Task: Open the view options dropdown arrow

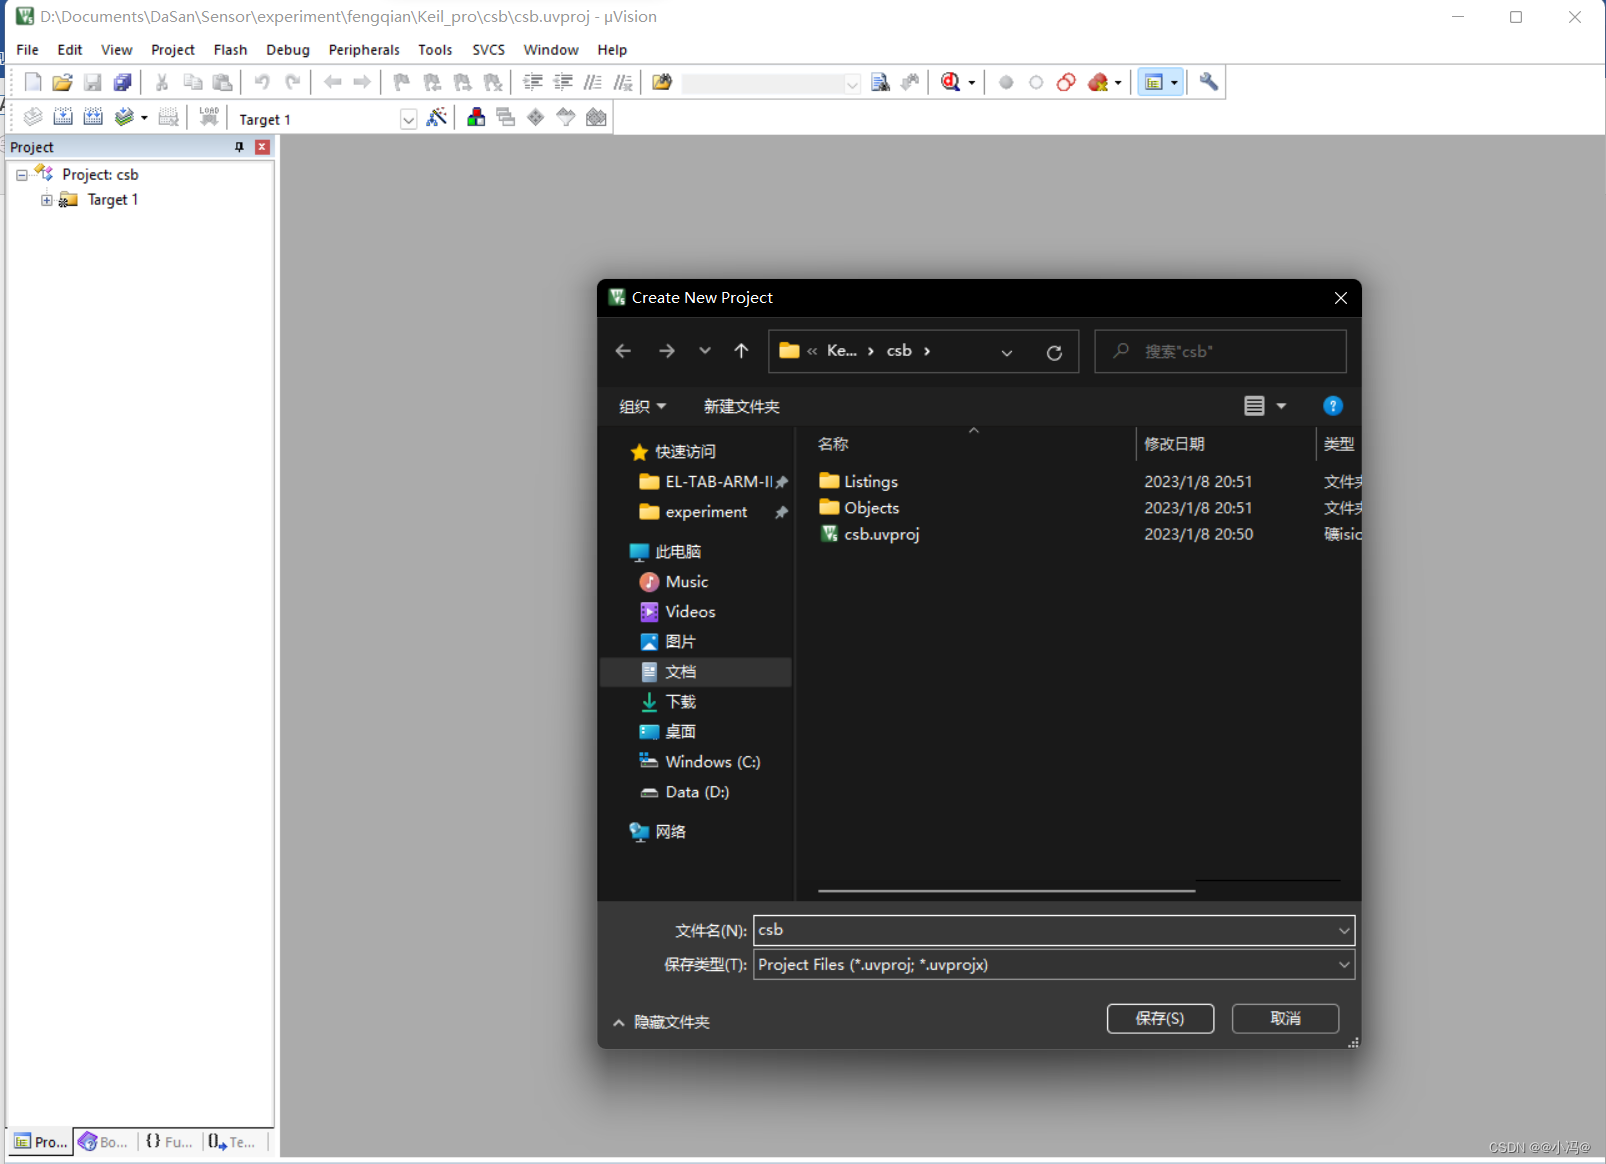Action: tap(1281, 405)
